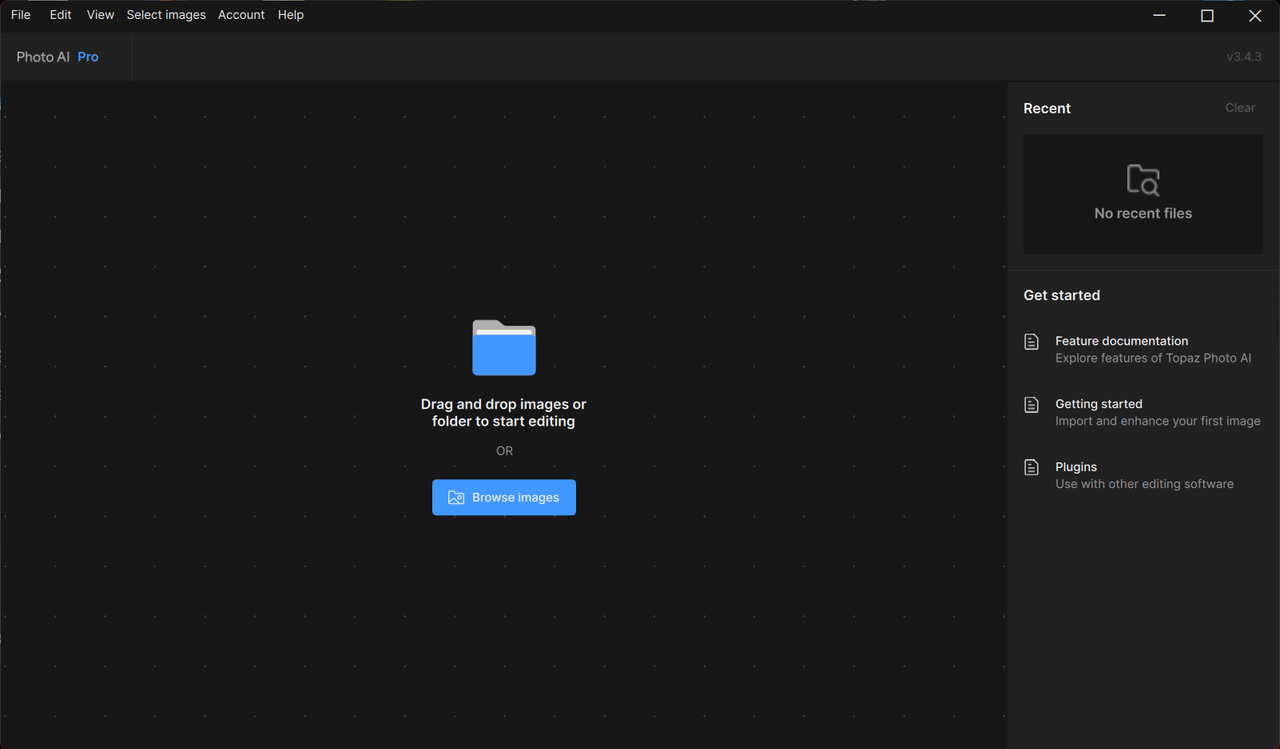This screenshot has height=749, width=1280.
Task: Click the document icon beside Plugins
Action: point(1032,468)
